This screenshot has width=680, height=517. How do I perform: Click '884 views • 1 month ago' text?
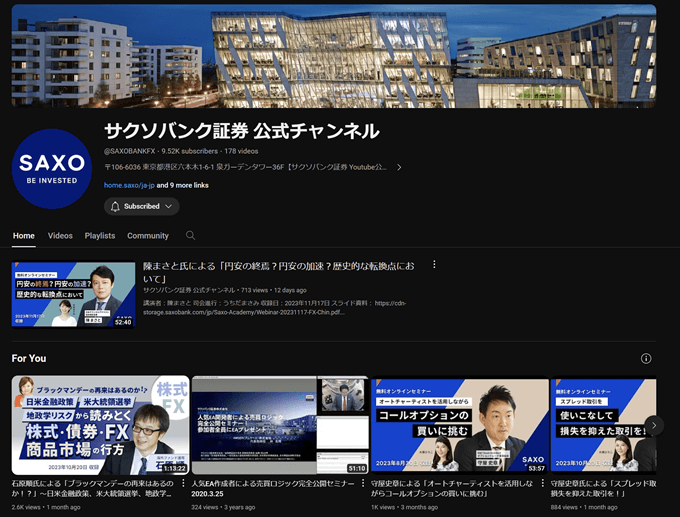click(x=584, y=507)
